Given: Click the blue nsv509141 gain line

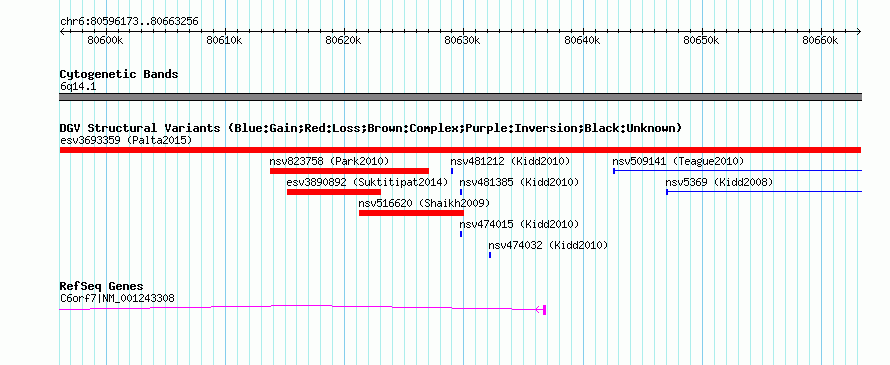Looking at the screenshot, I should tap(737, 171).
